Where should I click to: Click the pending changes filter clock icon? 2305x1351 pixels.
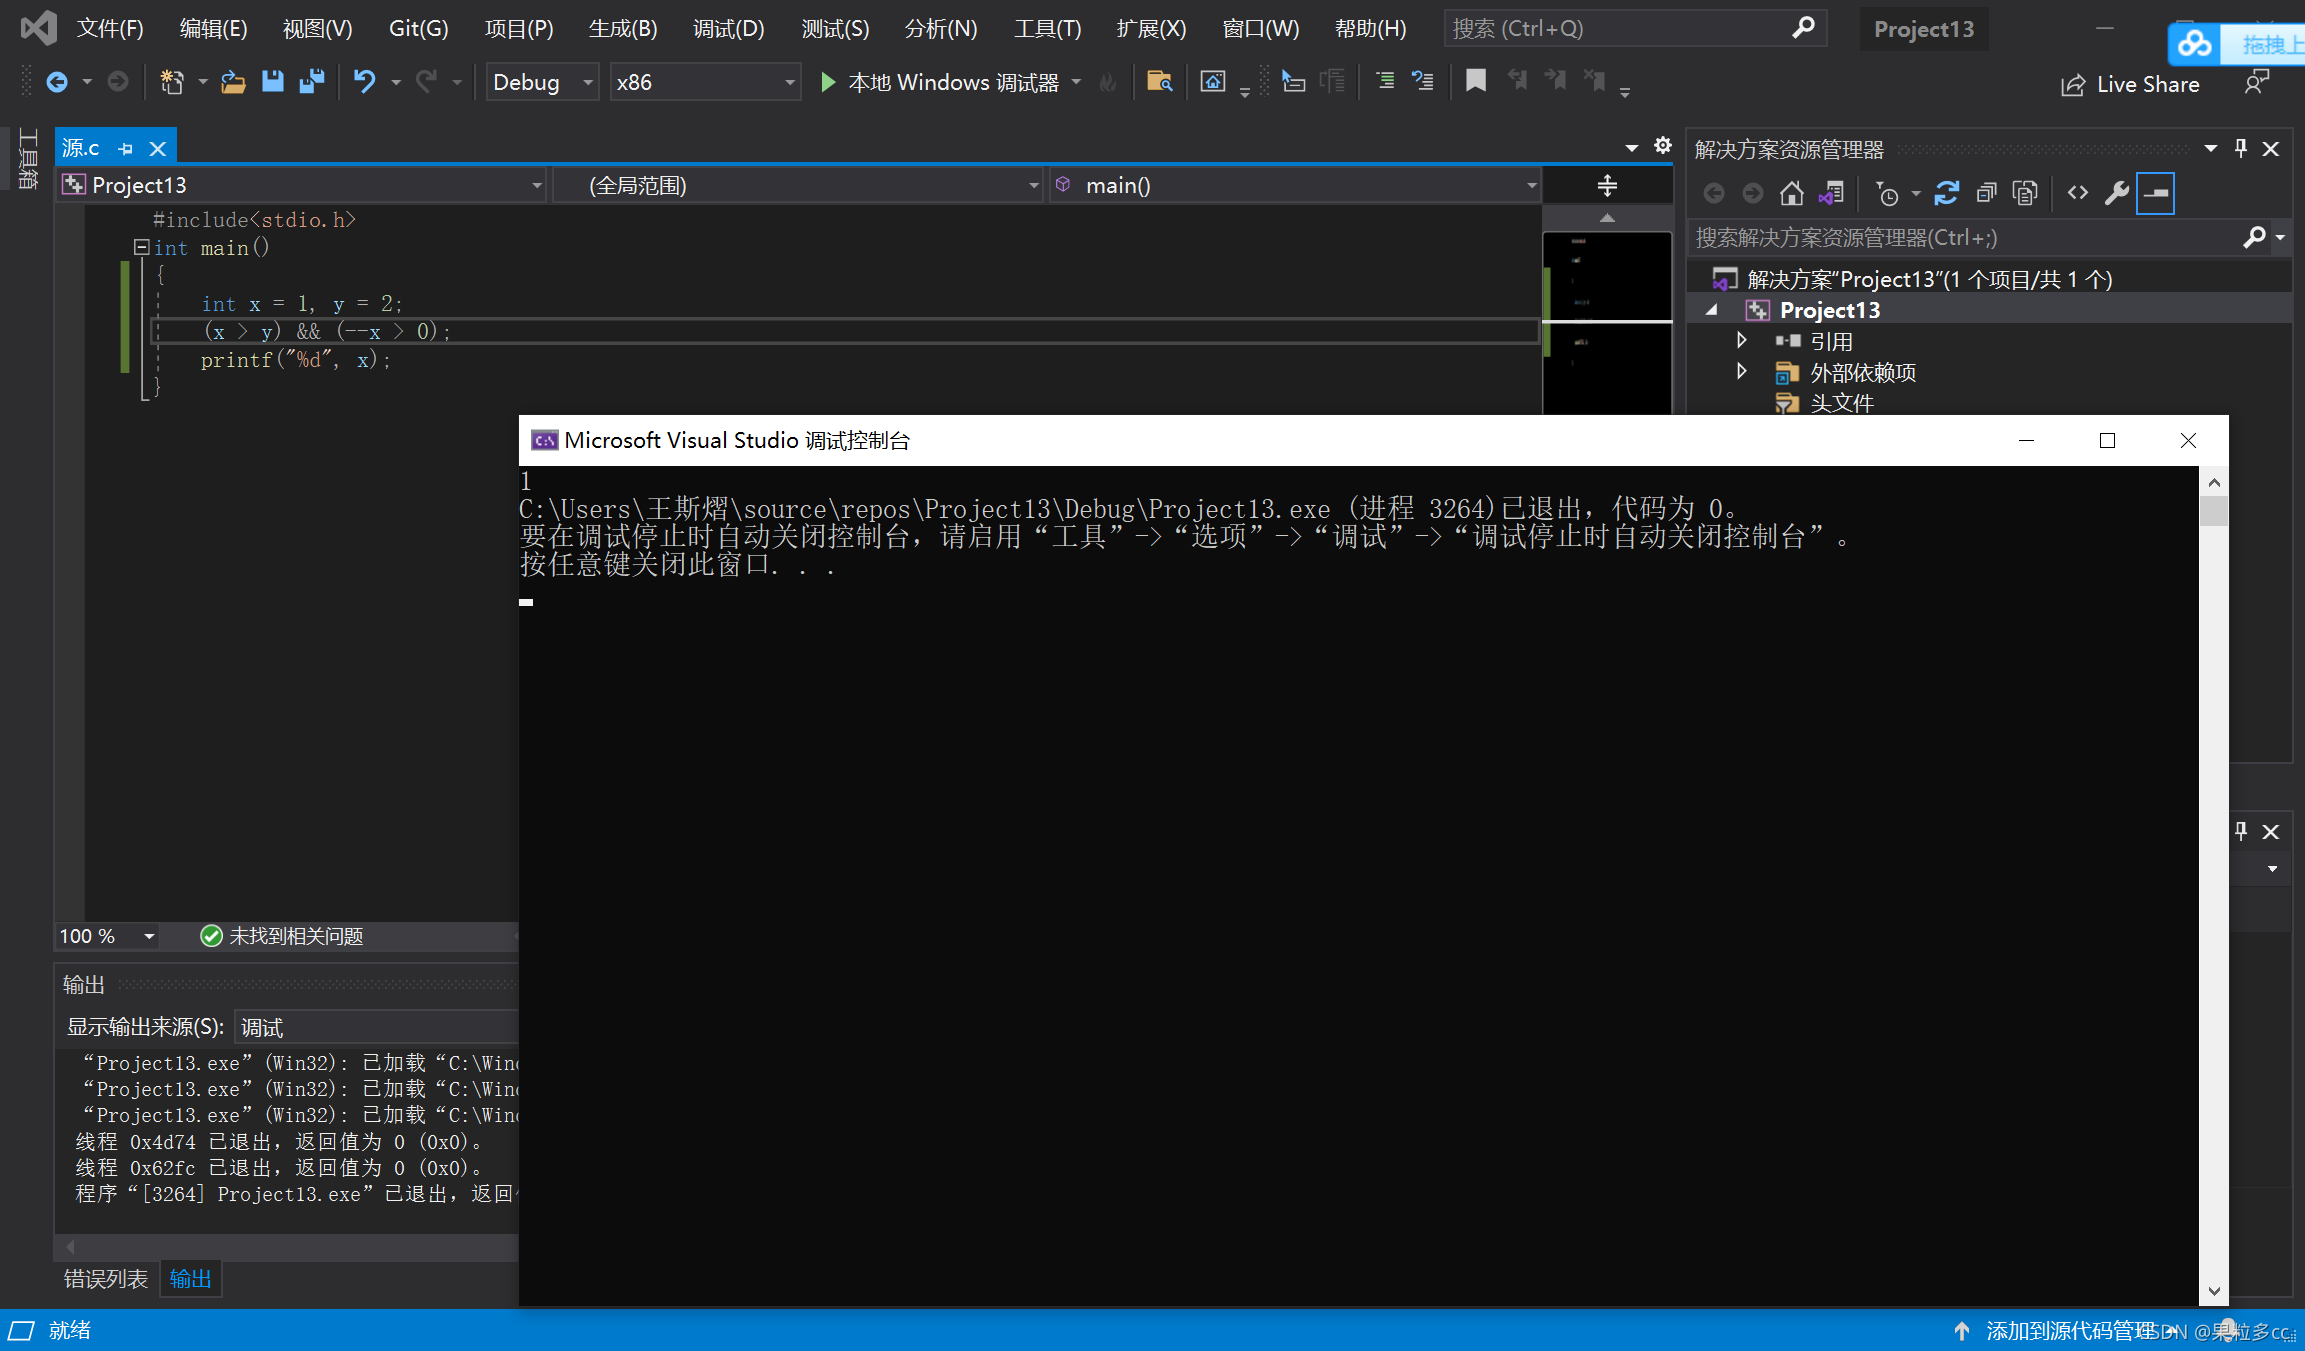click(1886, 193)
